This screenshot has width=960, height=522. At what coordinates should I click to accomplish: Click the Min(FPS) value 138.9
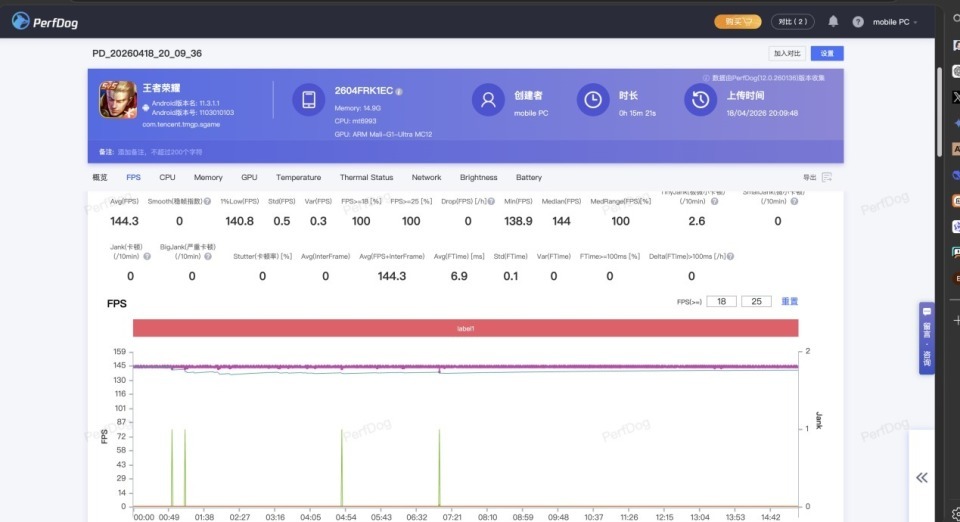click(518, 221)
